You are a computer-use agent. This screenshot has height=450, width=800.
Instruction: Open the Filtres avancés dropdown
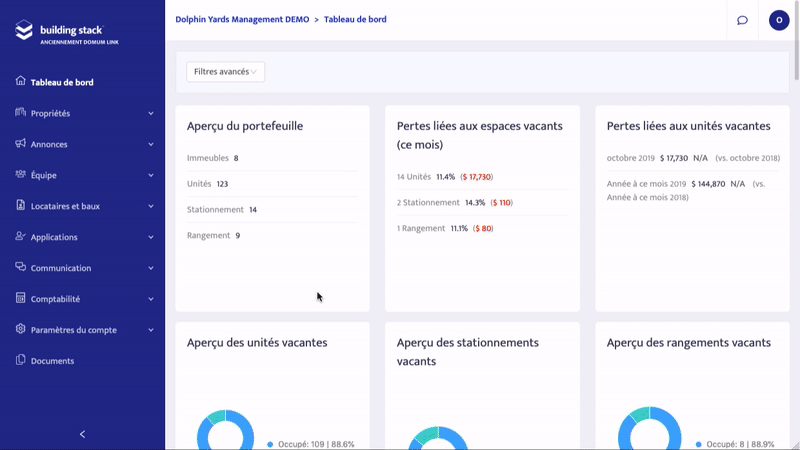(x=225, y=72)
